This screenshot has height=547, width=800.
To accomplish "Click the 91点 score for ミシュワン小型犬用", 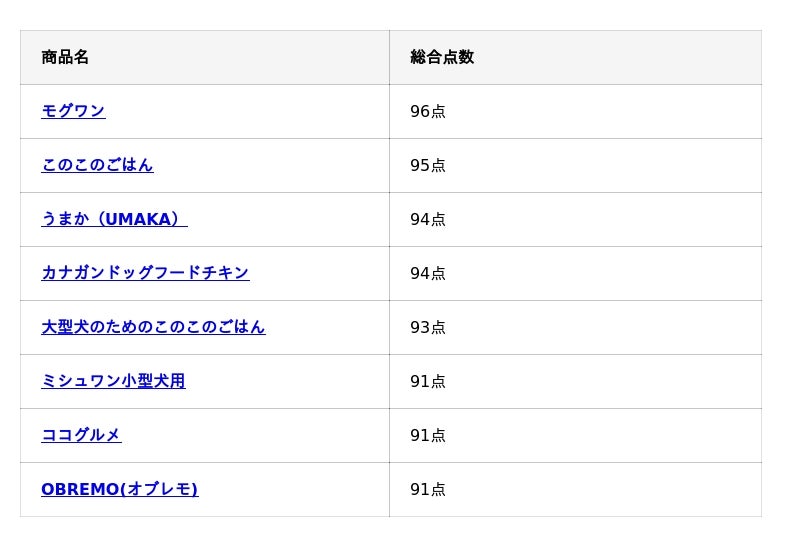I will pos(428,381).
